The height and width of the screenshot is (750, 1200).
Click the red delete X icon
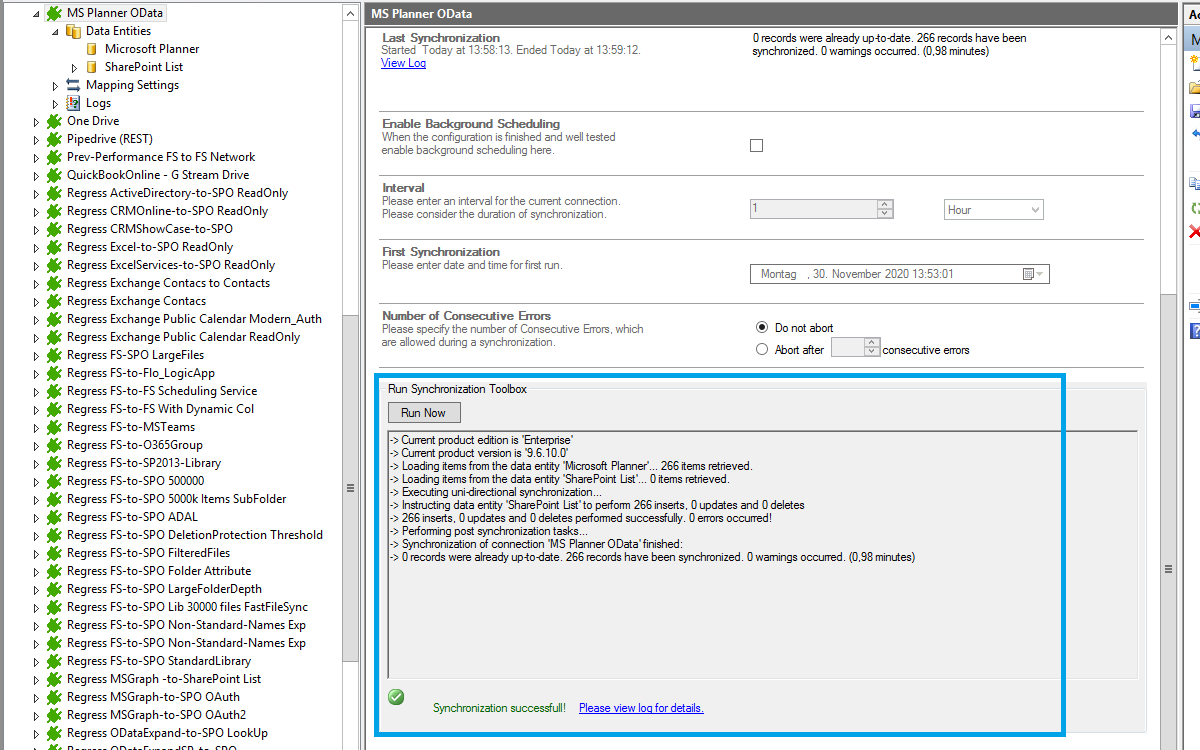pos(1194,232)
